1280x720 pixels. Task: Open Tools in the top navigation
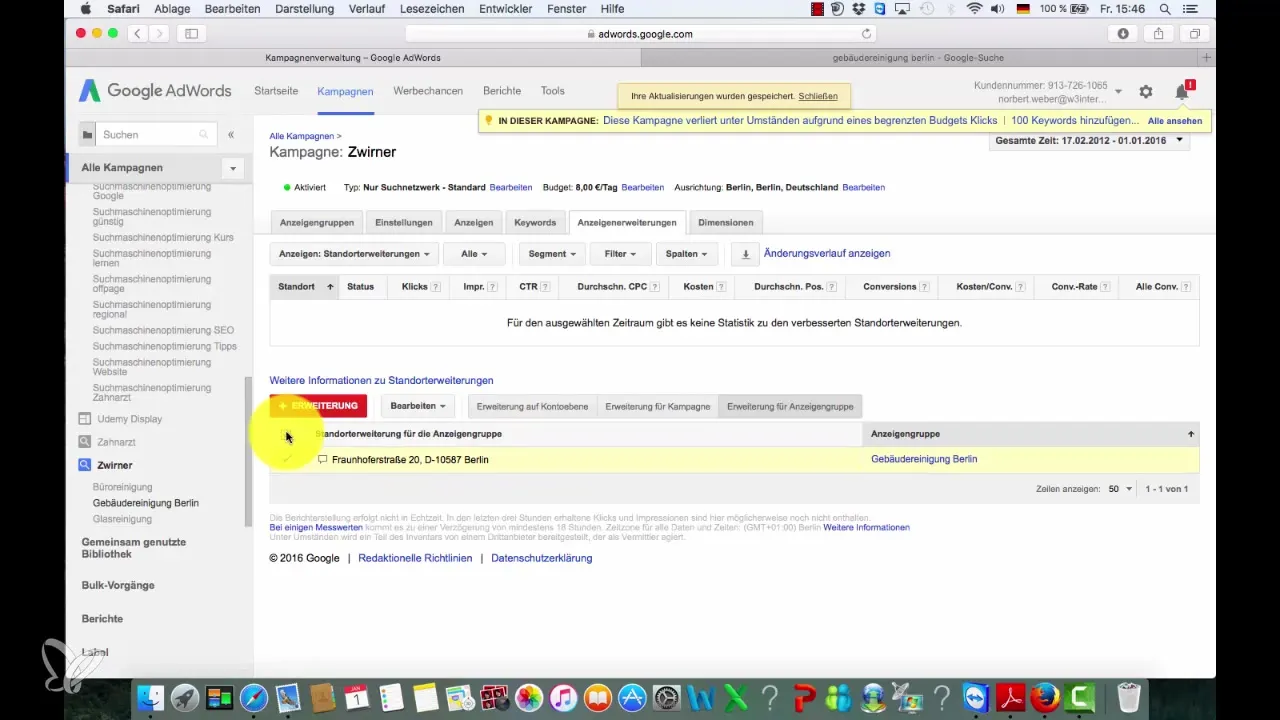(553, 91)
